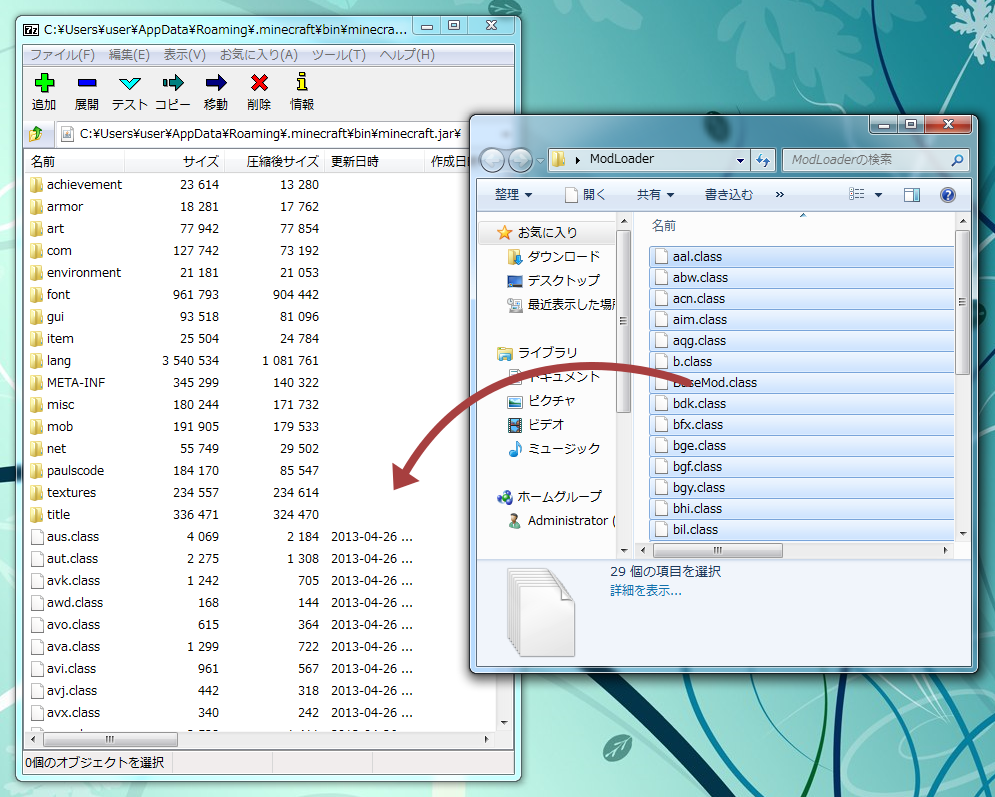Open the Organize (整理) dropdown in Explorer
Image resolution: width=995 pixels, height=797 pixels.
(x=513, y=195)
